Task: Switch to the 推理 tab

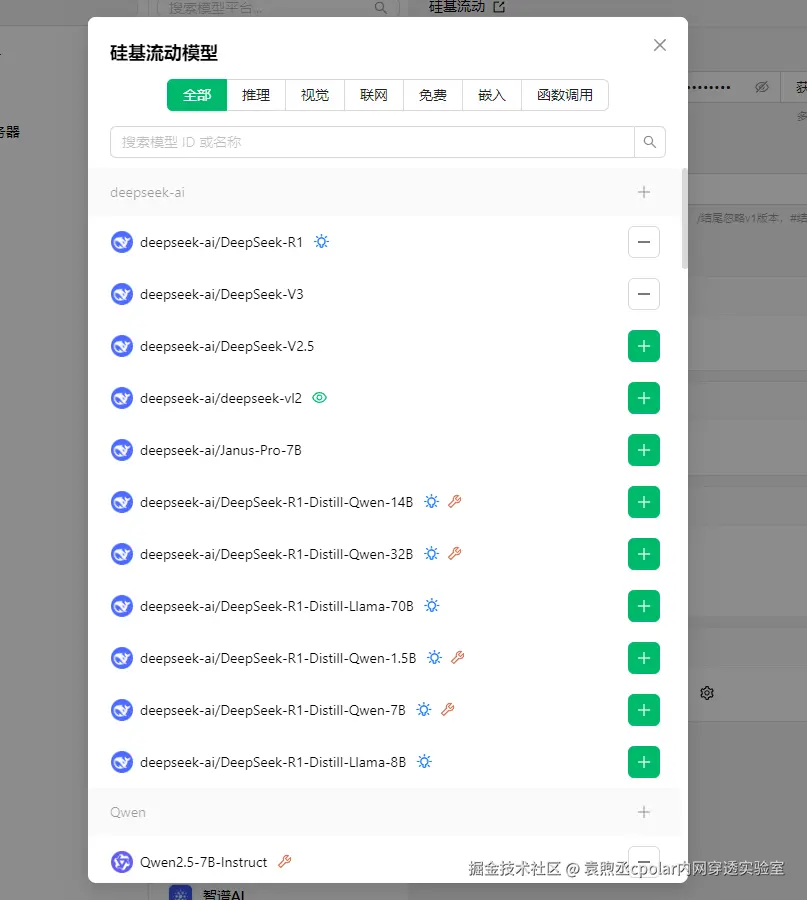Action: 256,95
